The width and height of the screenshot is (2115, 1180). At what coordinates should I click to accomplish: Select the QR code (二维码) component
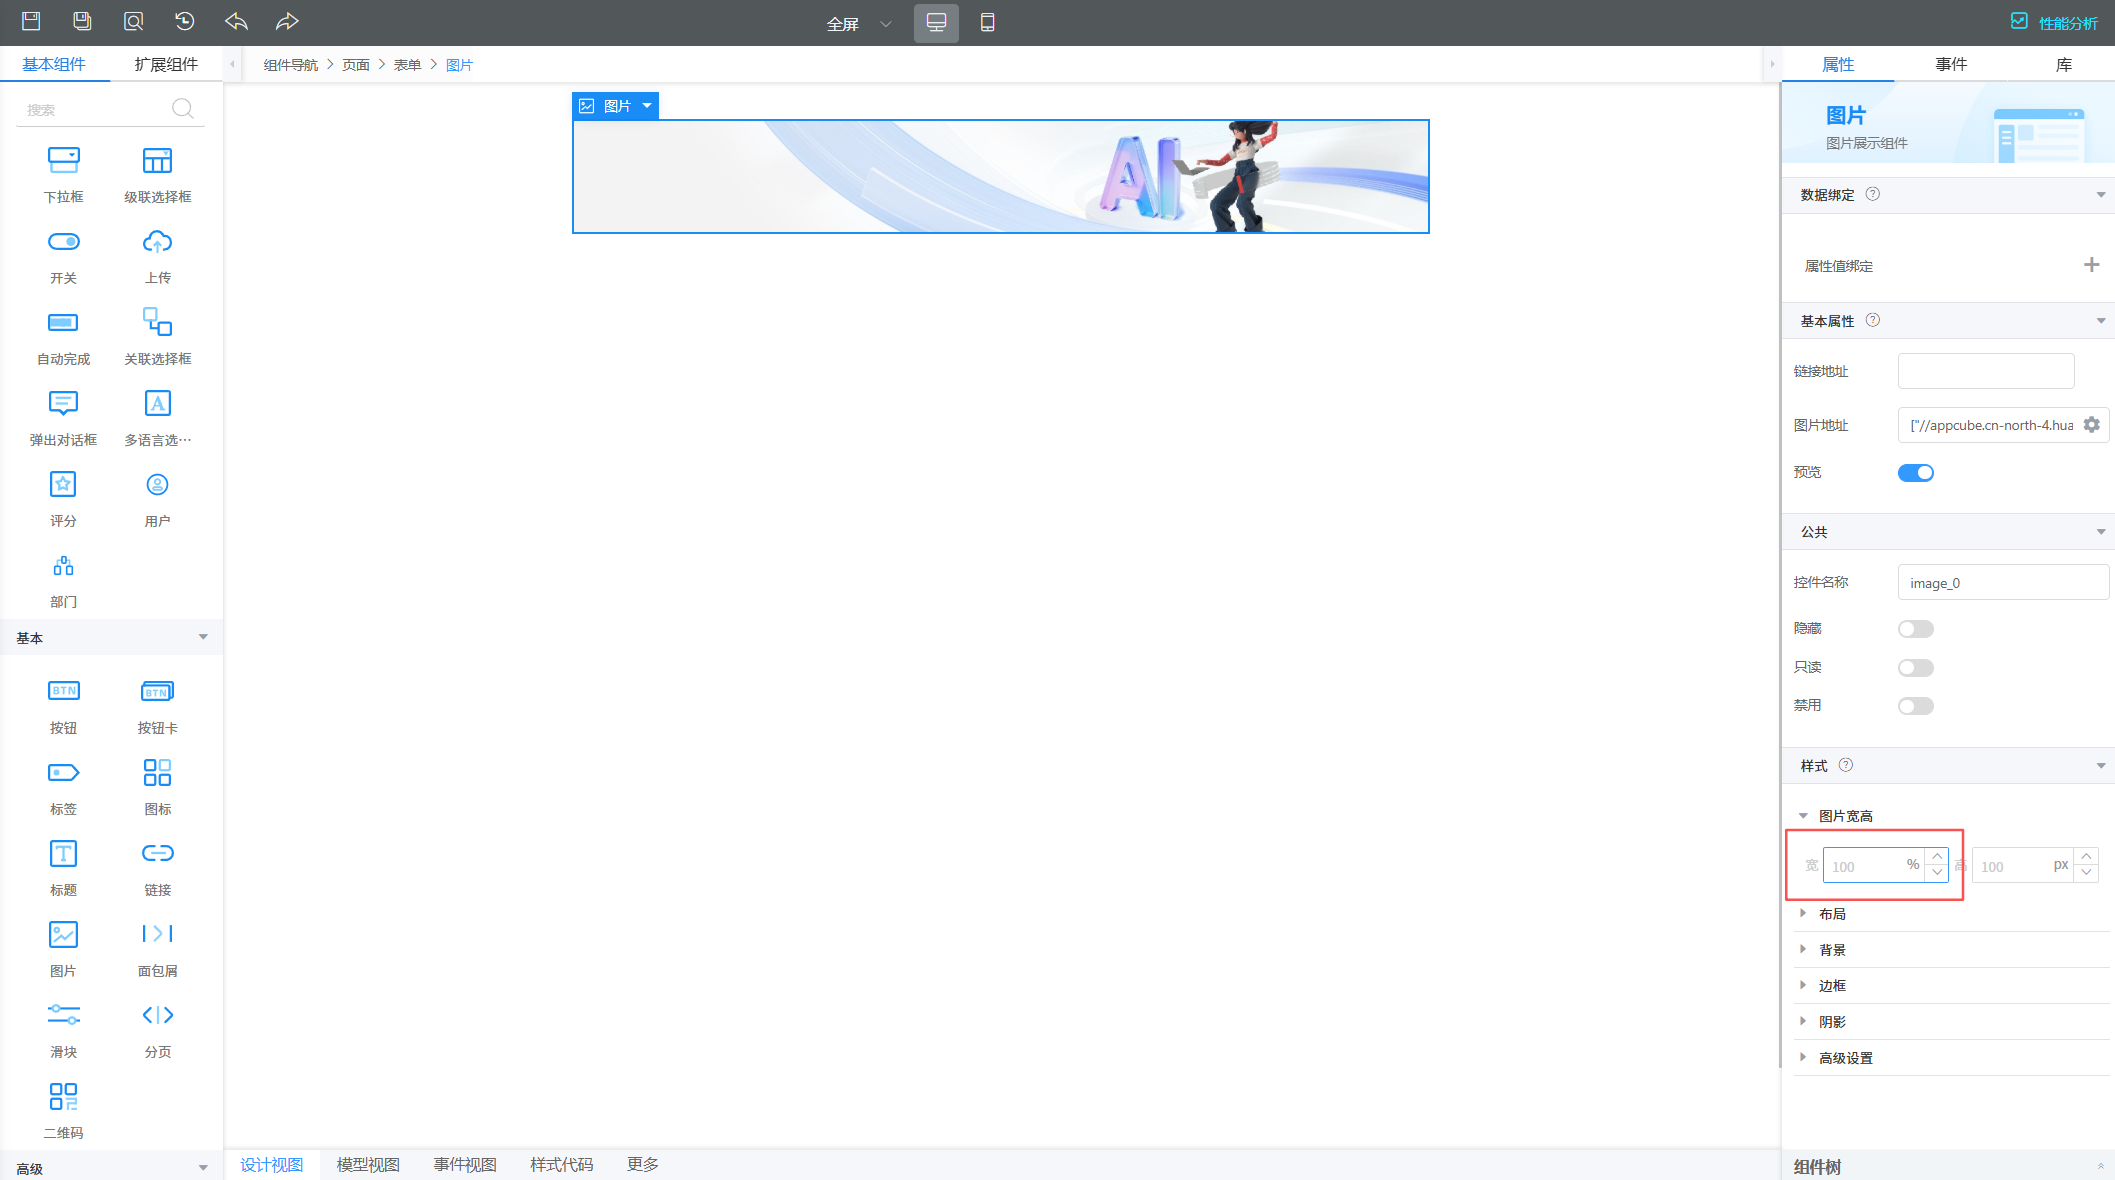(64, 1097)
